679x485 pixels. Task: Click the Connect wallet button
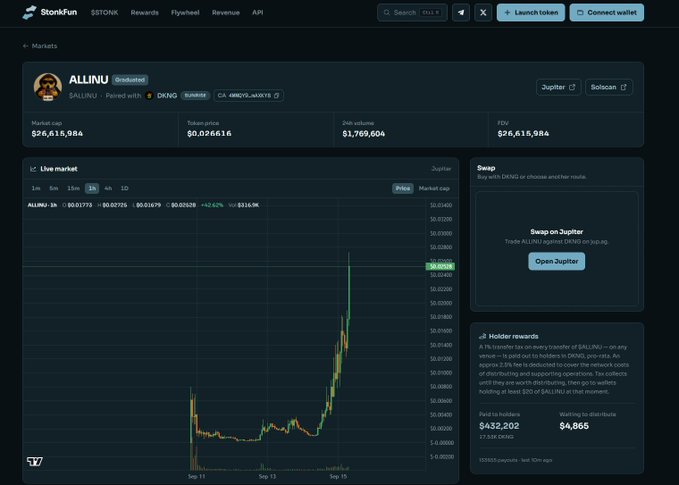click(607, 13)
